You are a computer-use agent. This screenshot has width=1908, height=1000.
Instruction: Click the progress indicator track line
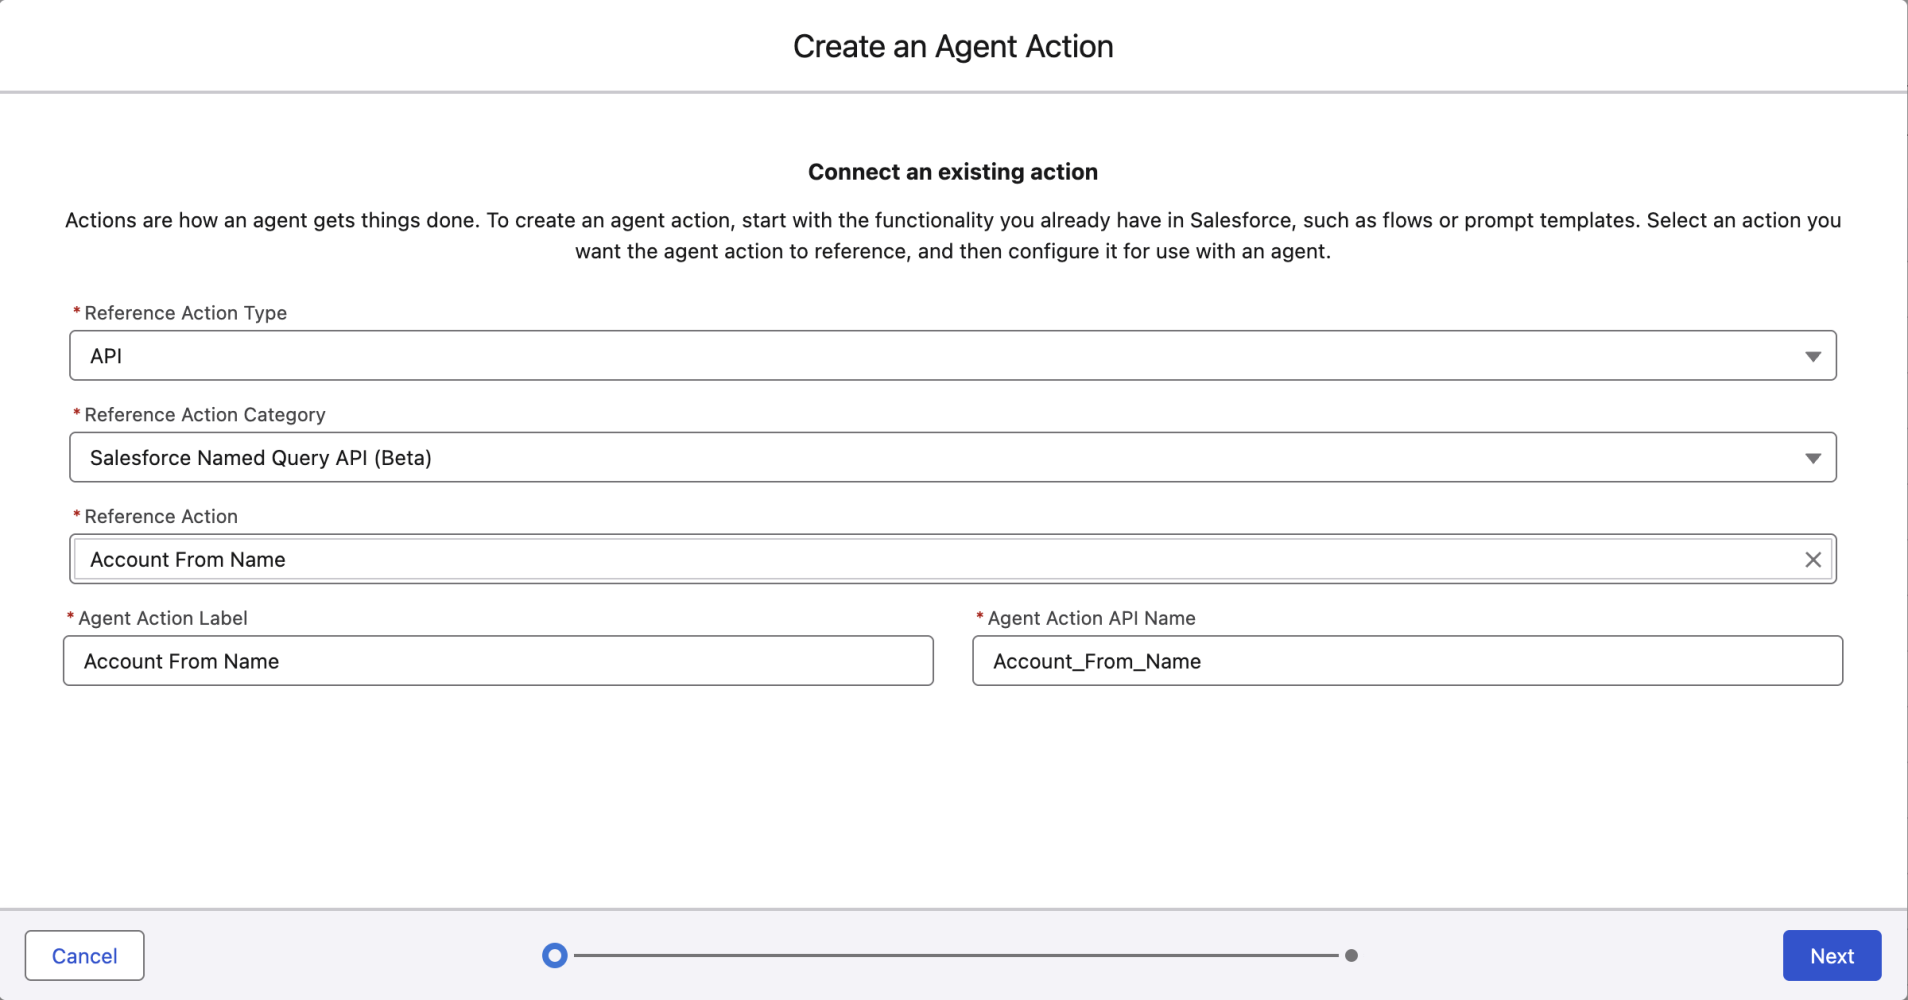(954, 956)
